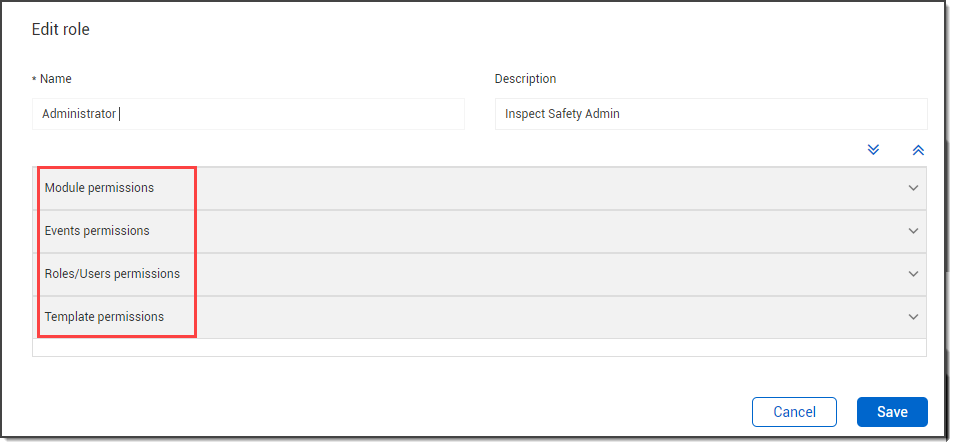Image resolution: width=954 pixels, height=446 pixels.
Task: Click the Description field with Inspect Safety Admin
Action: coord(710,114)
